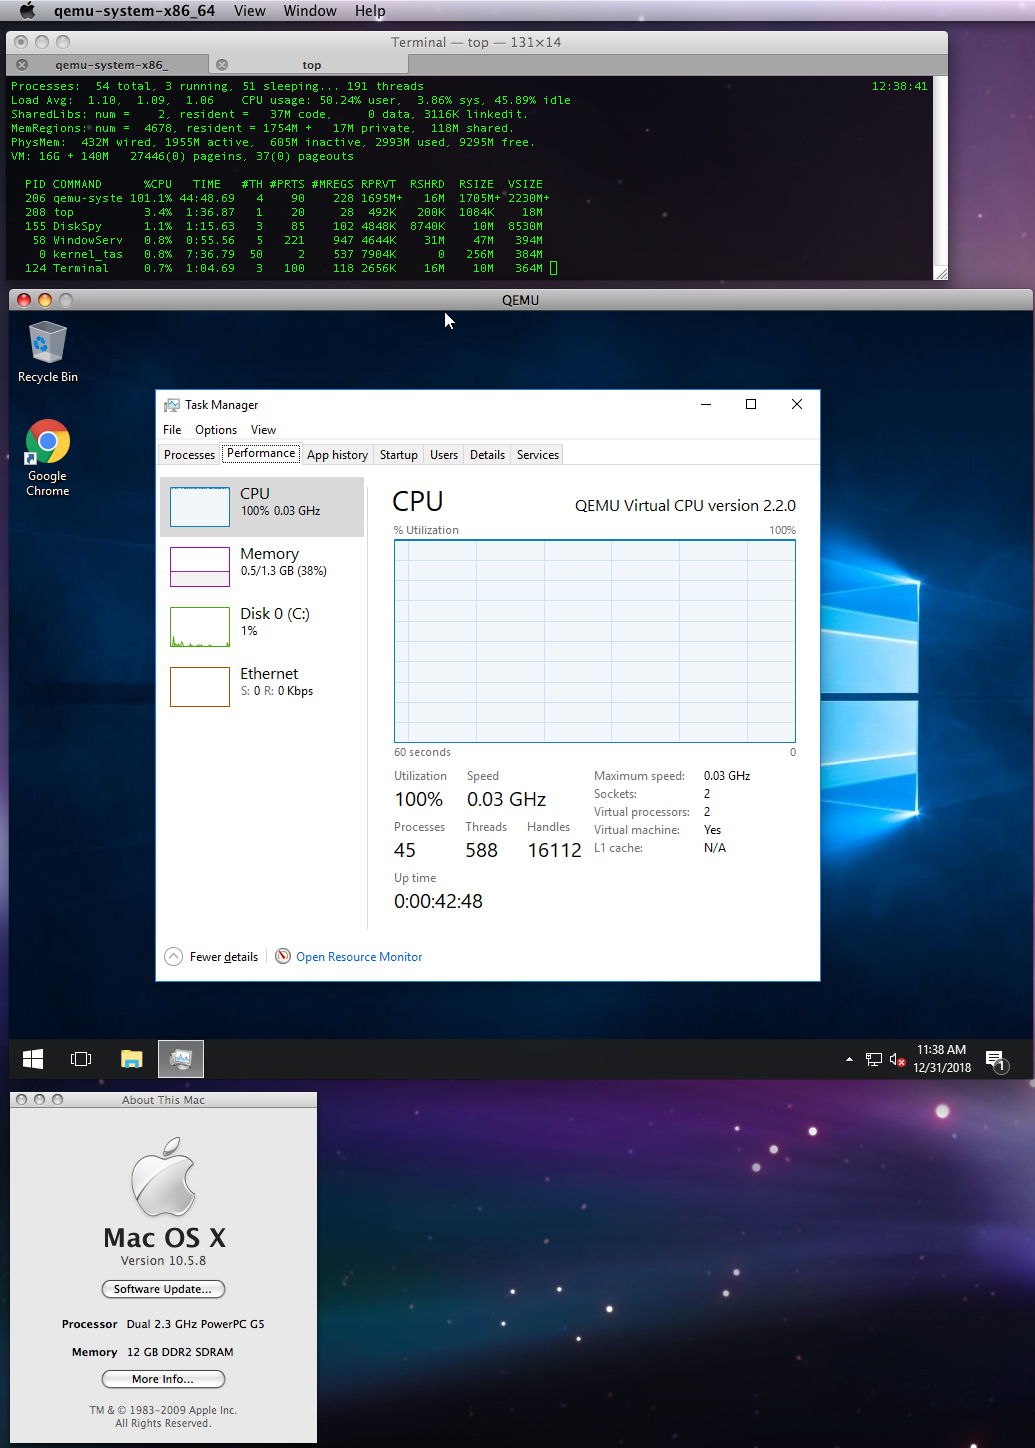Show hidden system tray icons
The width and height of the screenshot is (1035, 1448).
click(849, 1059)
